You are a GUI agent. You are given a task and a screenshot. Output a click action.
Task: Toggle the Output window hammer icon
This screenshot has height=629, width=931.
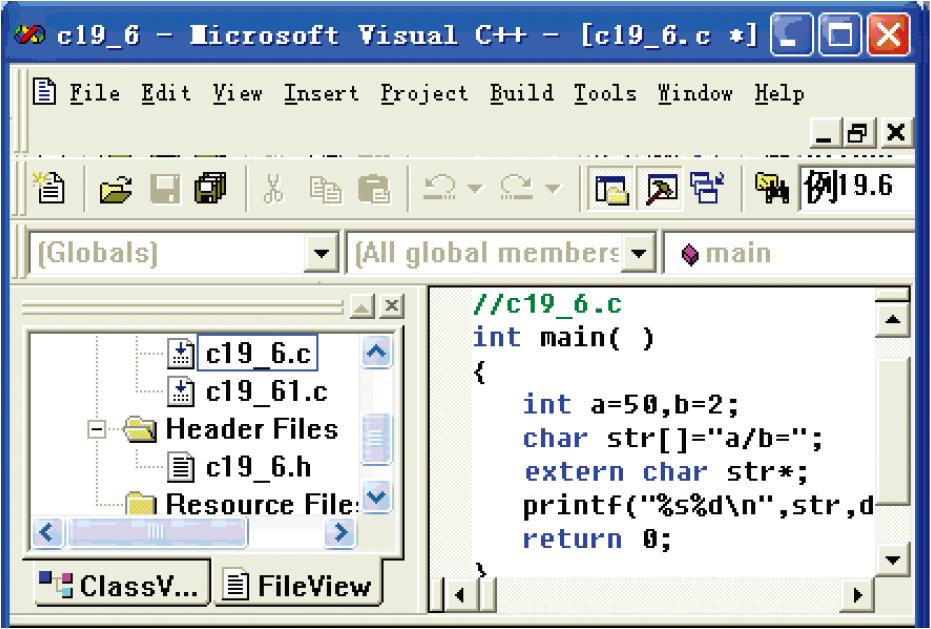tap(660, 189)
